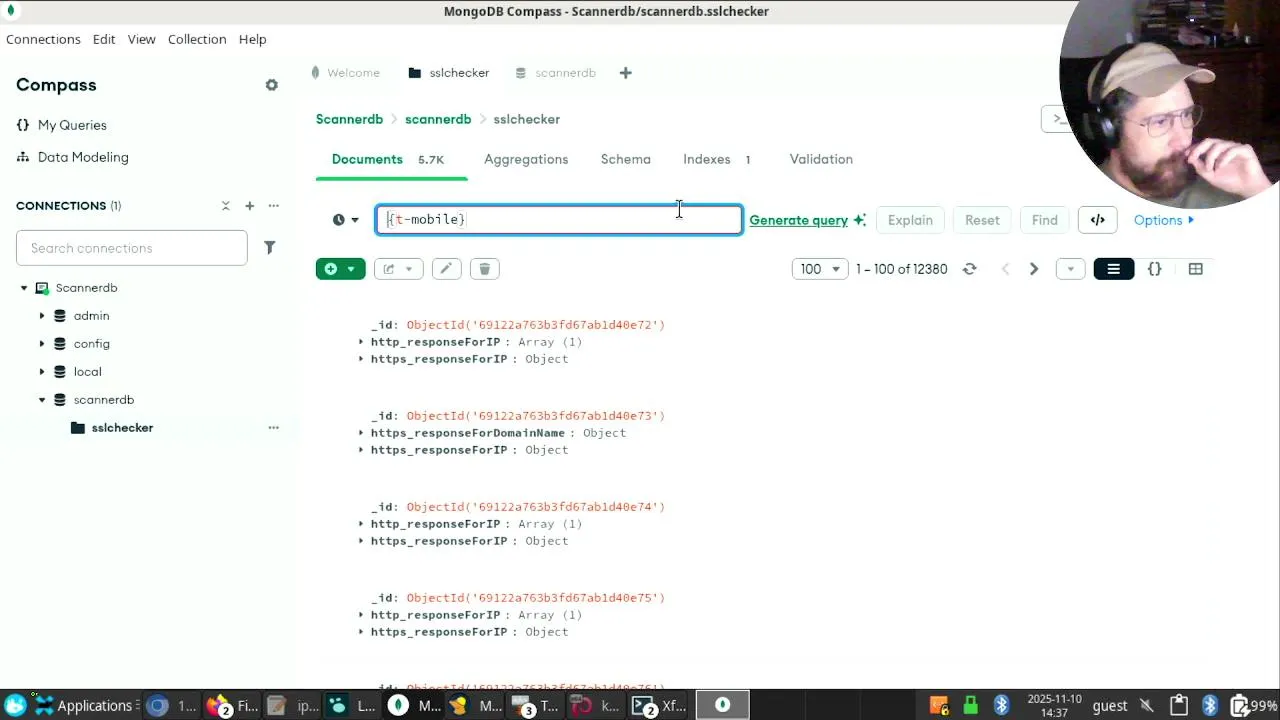Open the Connections menu
Screen dimensions: 1280x720
tap(43, 39)
